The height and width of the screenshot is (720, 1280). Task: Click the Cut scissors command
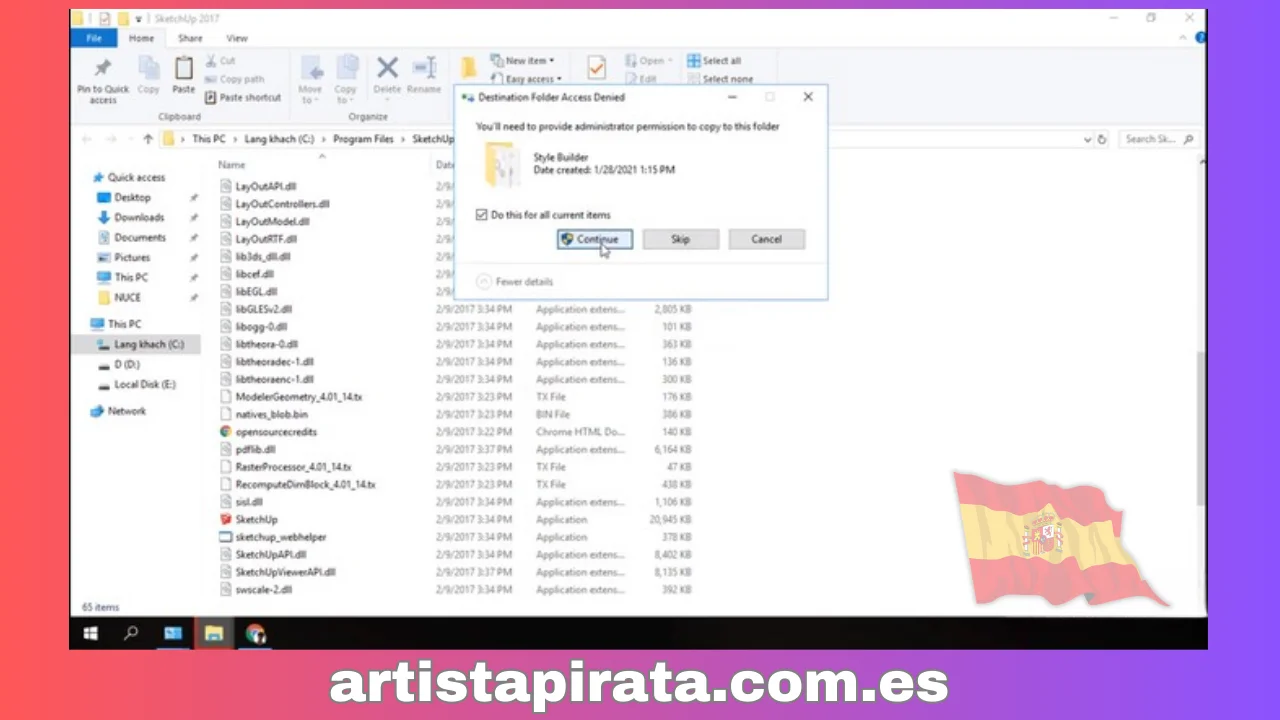point(221,61)
